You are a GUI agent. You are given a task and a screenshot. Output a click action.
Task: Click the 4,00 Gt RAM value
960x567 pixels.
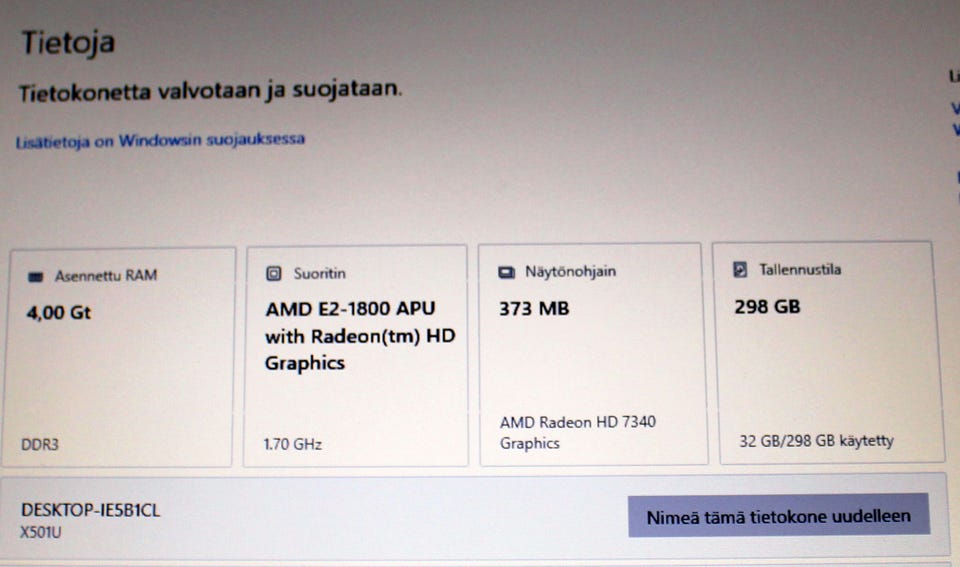click(59, 313)
